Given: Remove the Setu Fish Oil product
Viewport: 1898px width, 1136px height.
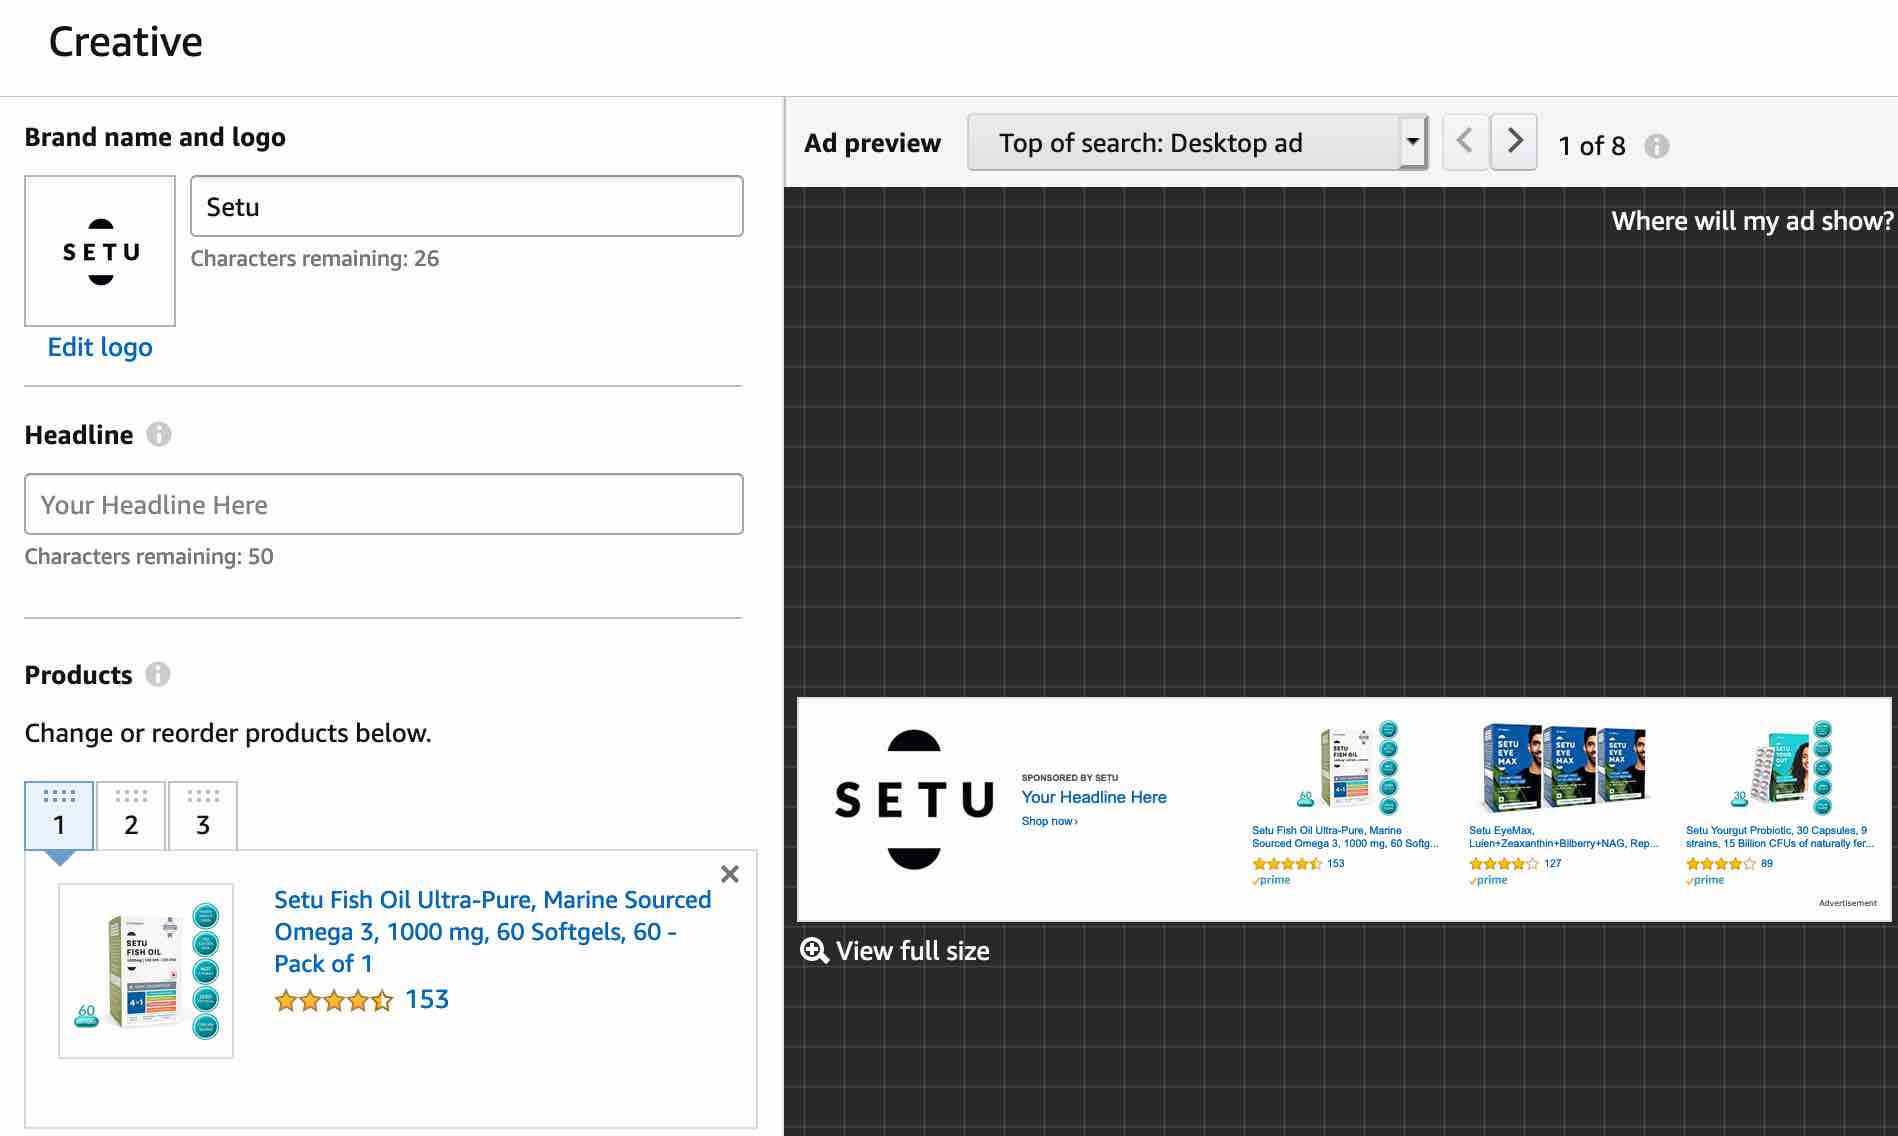Looking at the screenshot, I should (x=730, y=874).
